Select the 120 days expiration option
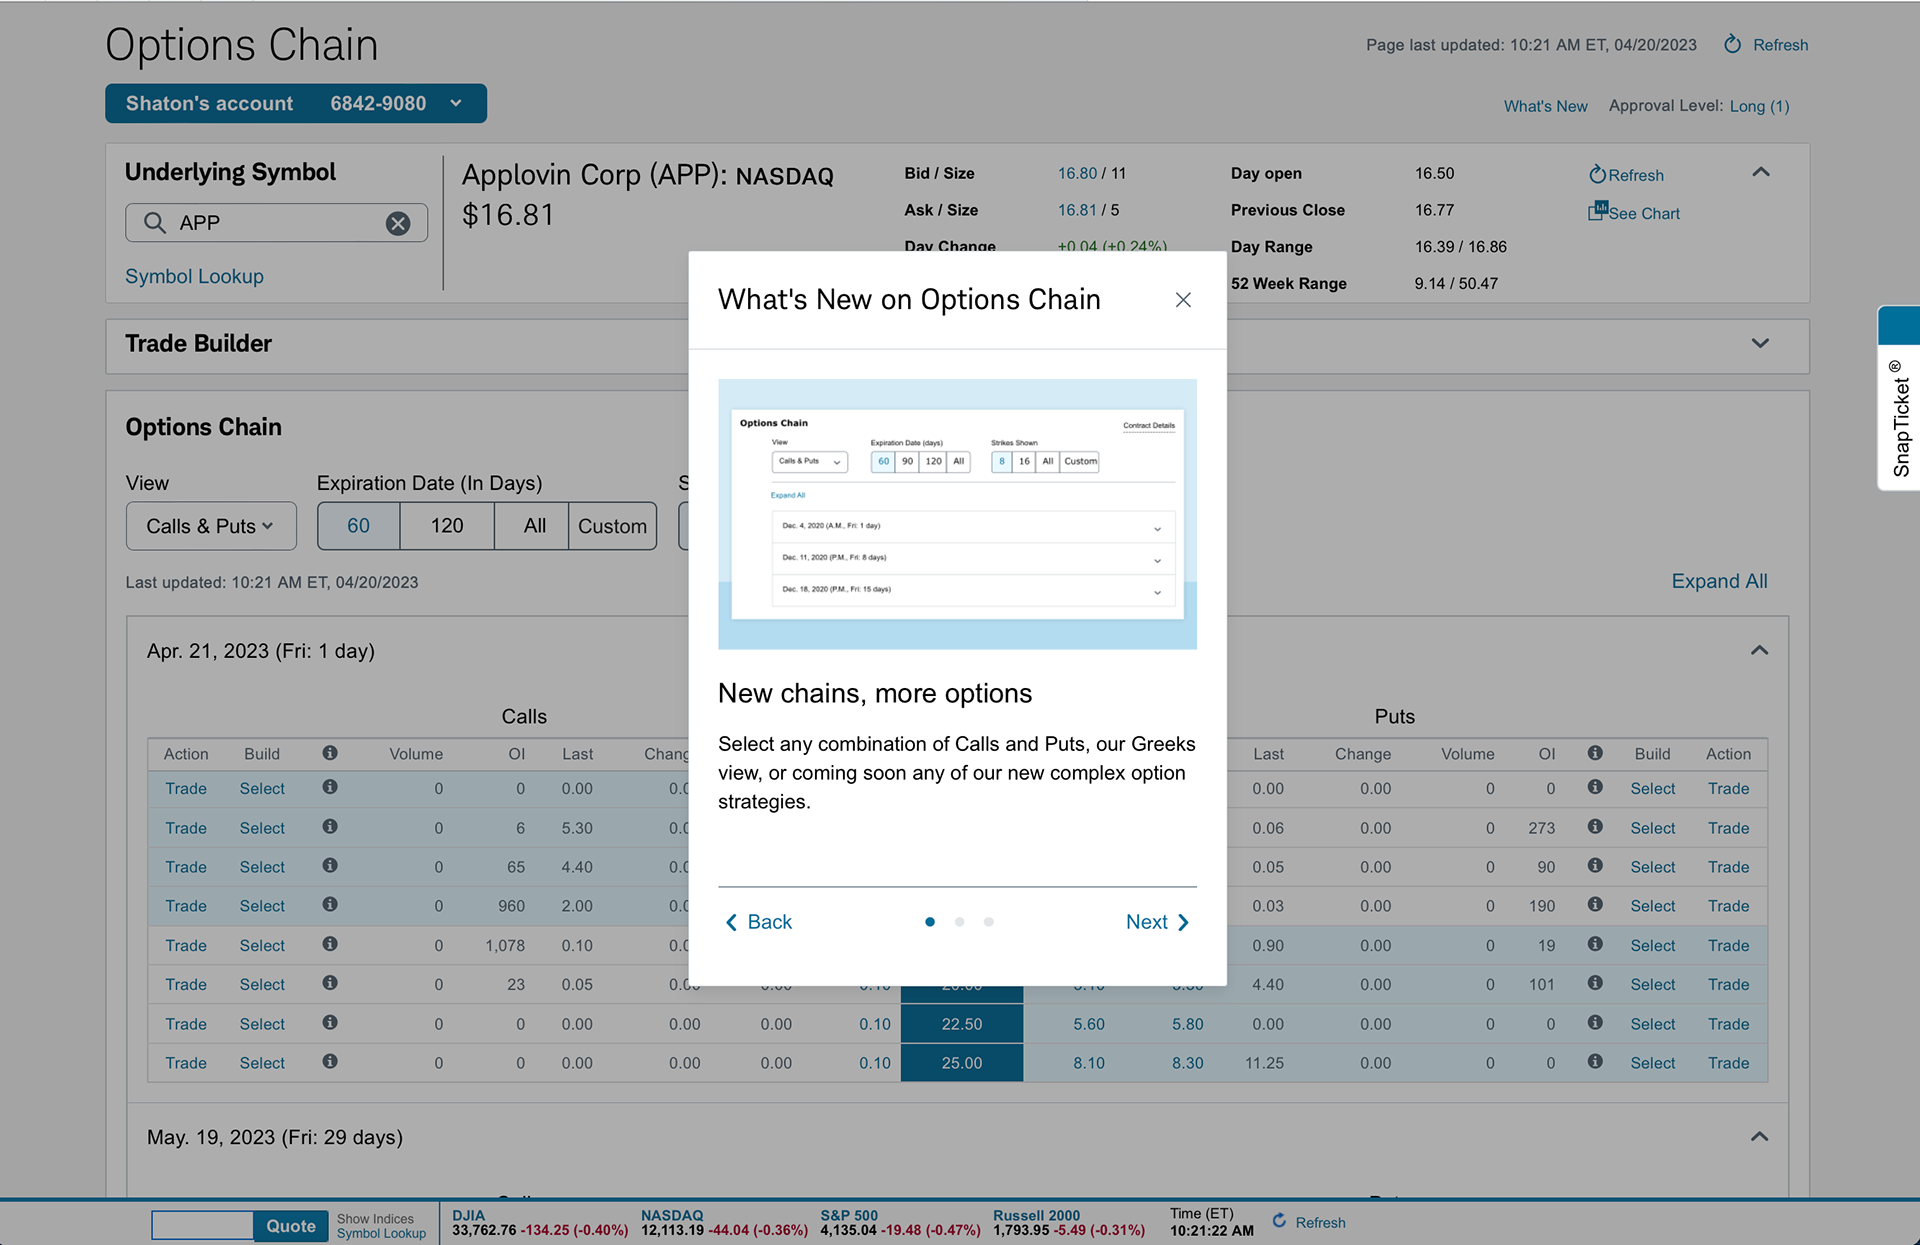The image size is (1920, 1245). 446,526
